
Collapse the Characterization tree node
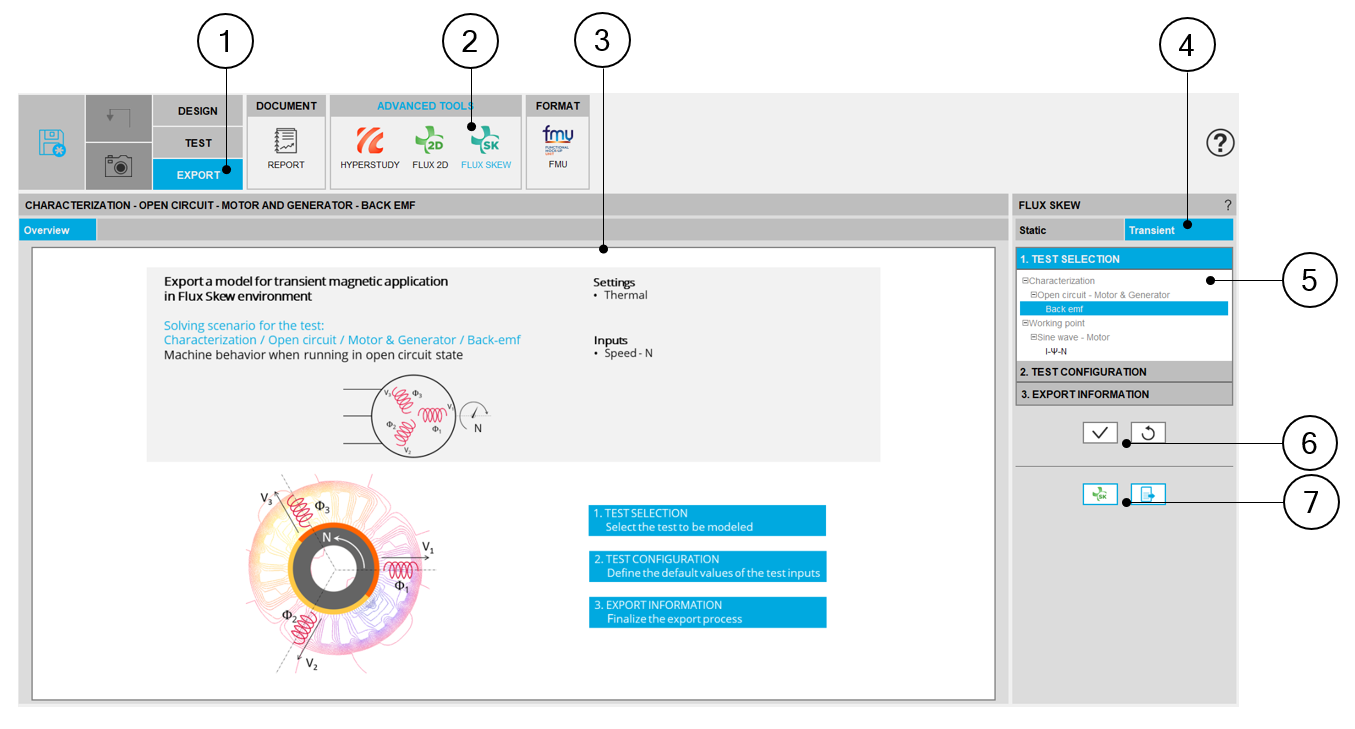[x=1025, y=281]
